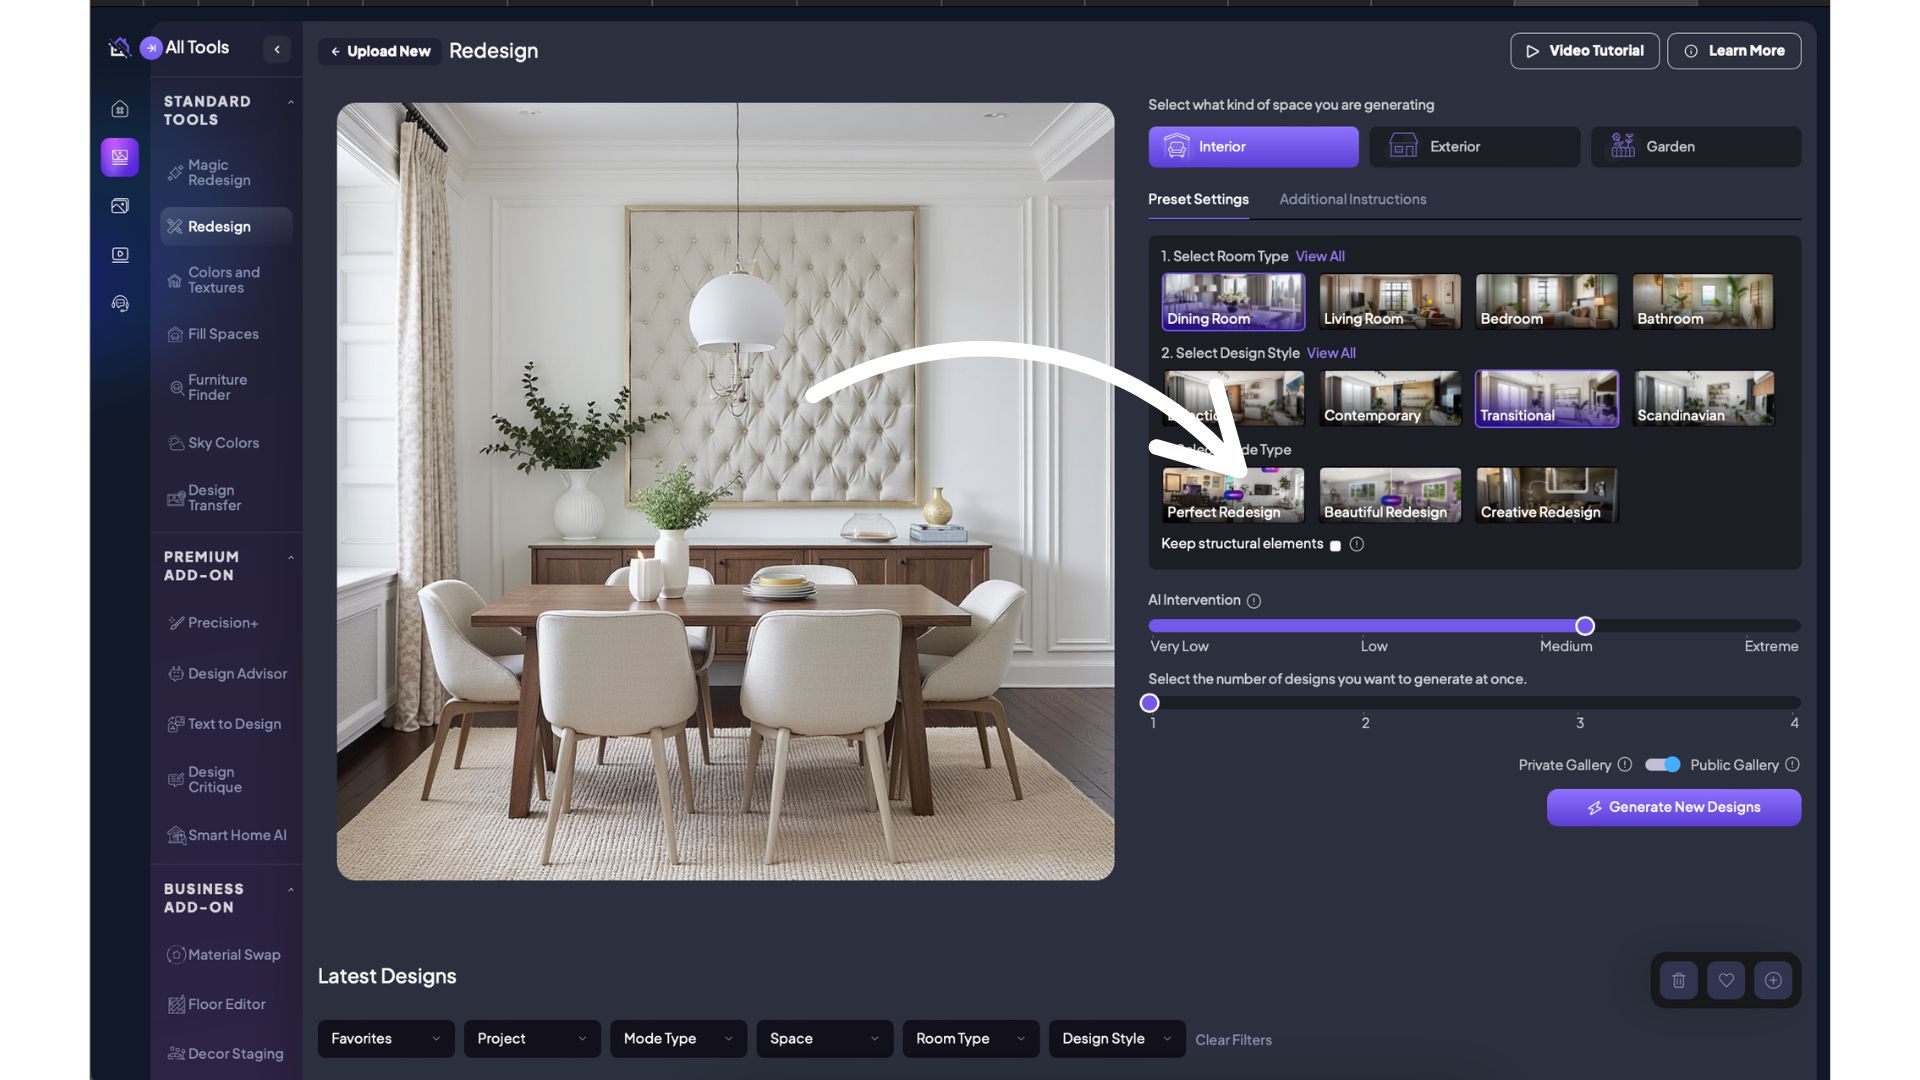This screenshot has width=1920, height=1080.
Task: Click the AI Intervention slider handle
Action: (x=1585, y=627)
